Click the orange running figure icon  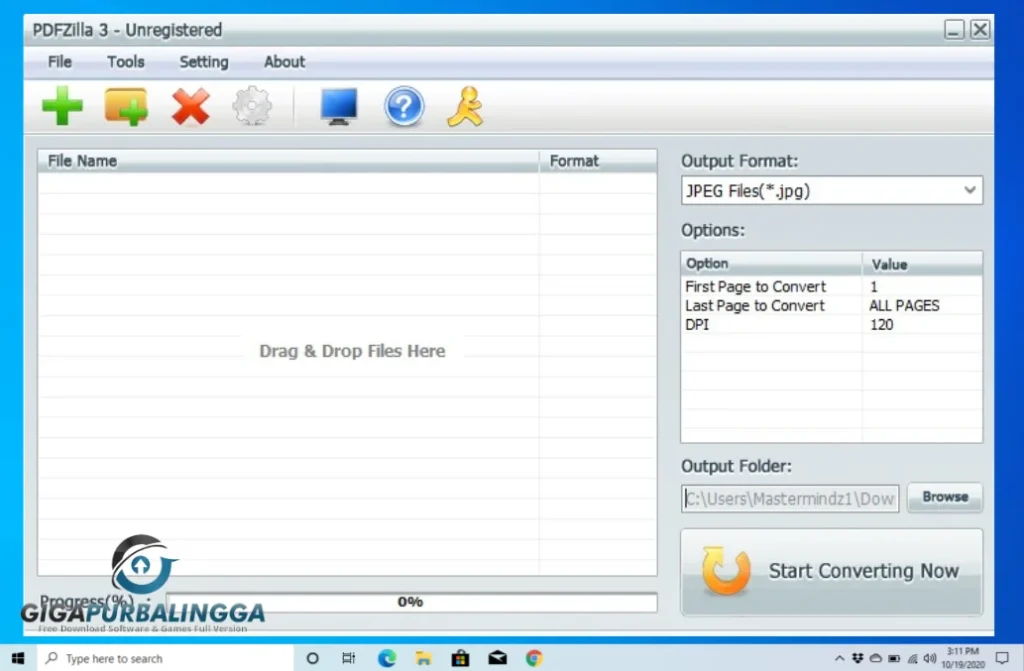pos(465,106)
